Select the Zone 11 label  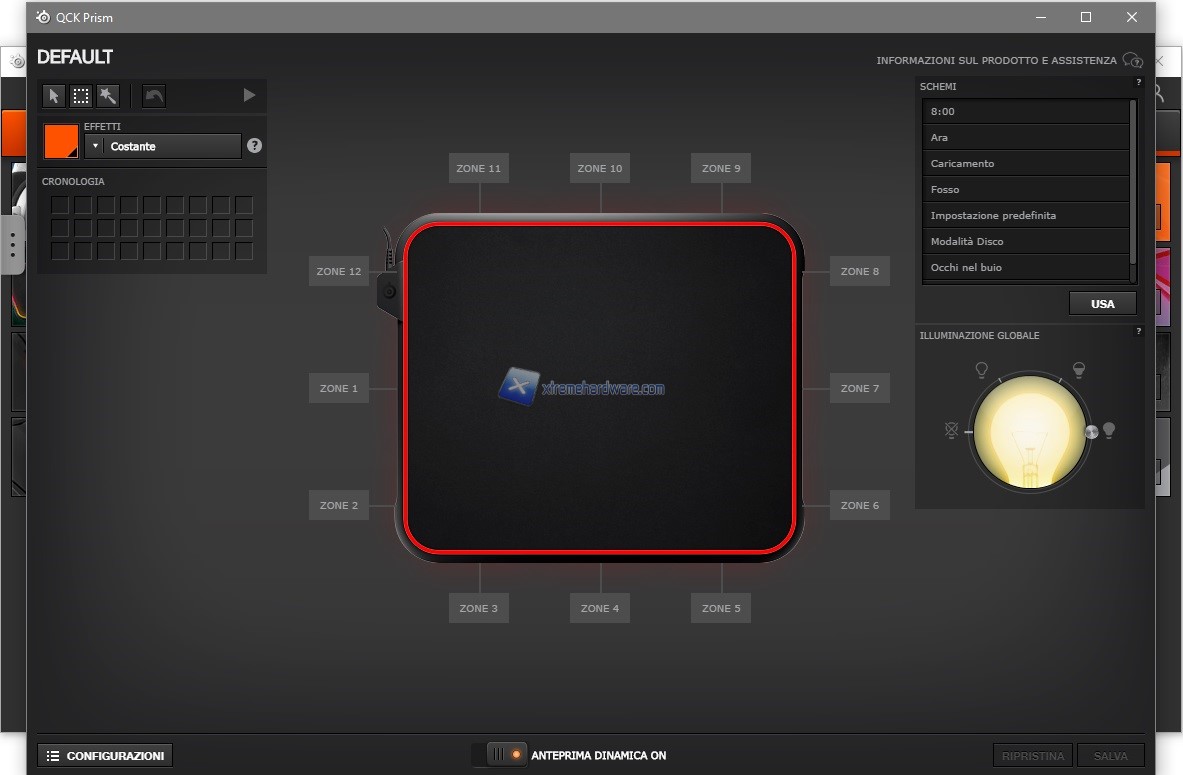coord(479,169)
